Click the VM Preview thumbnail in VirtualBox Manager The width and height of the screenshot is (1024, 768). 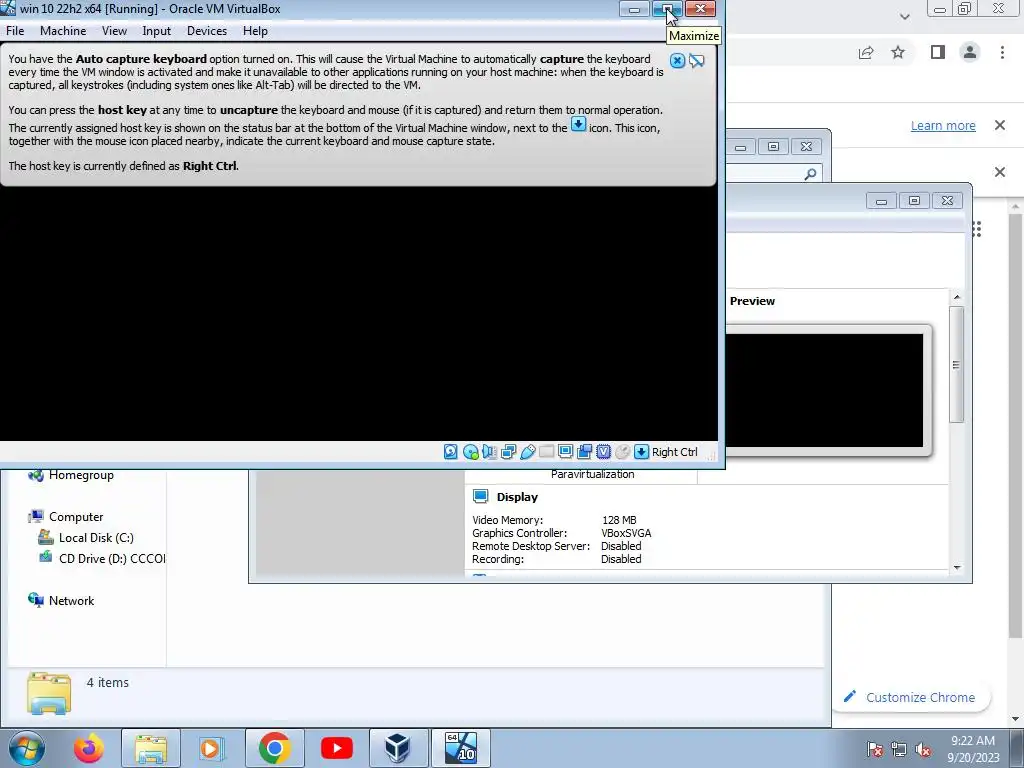point(824,391)
